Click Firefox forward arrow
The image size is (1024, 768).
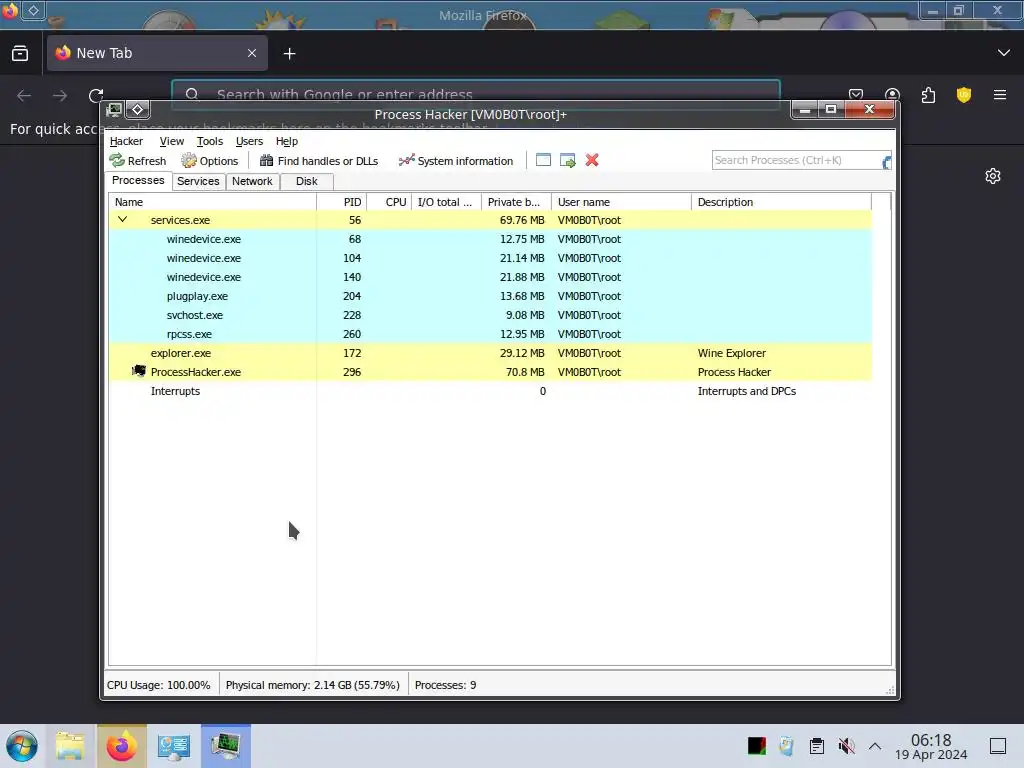60,95
